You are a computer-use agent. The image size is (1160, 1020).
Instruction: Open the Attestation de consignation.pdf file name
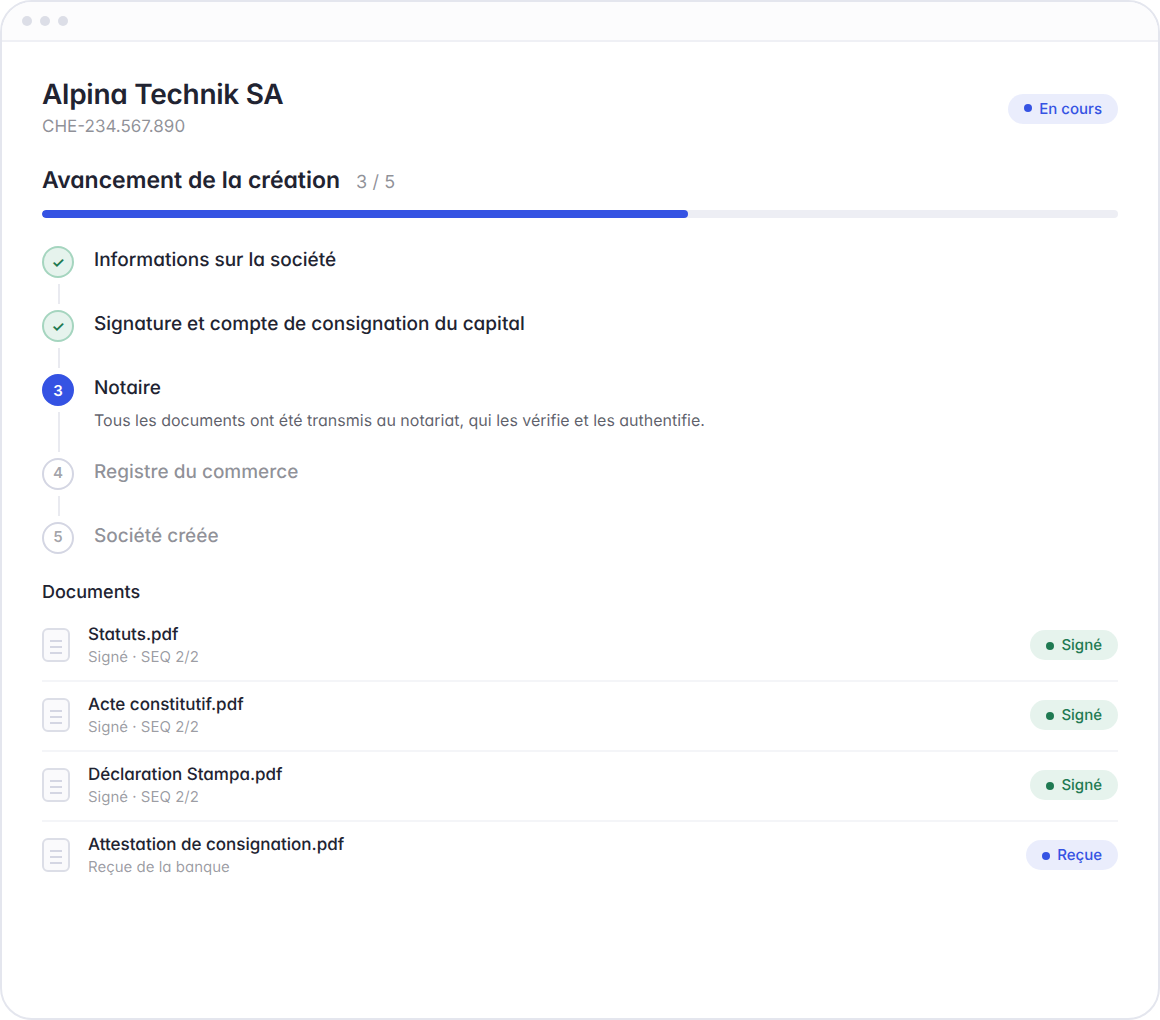coord(216,845)
